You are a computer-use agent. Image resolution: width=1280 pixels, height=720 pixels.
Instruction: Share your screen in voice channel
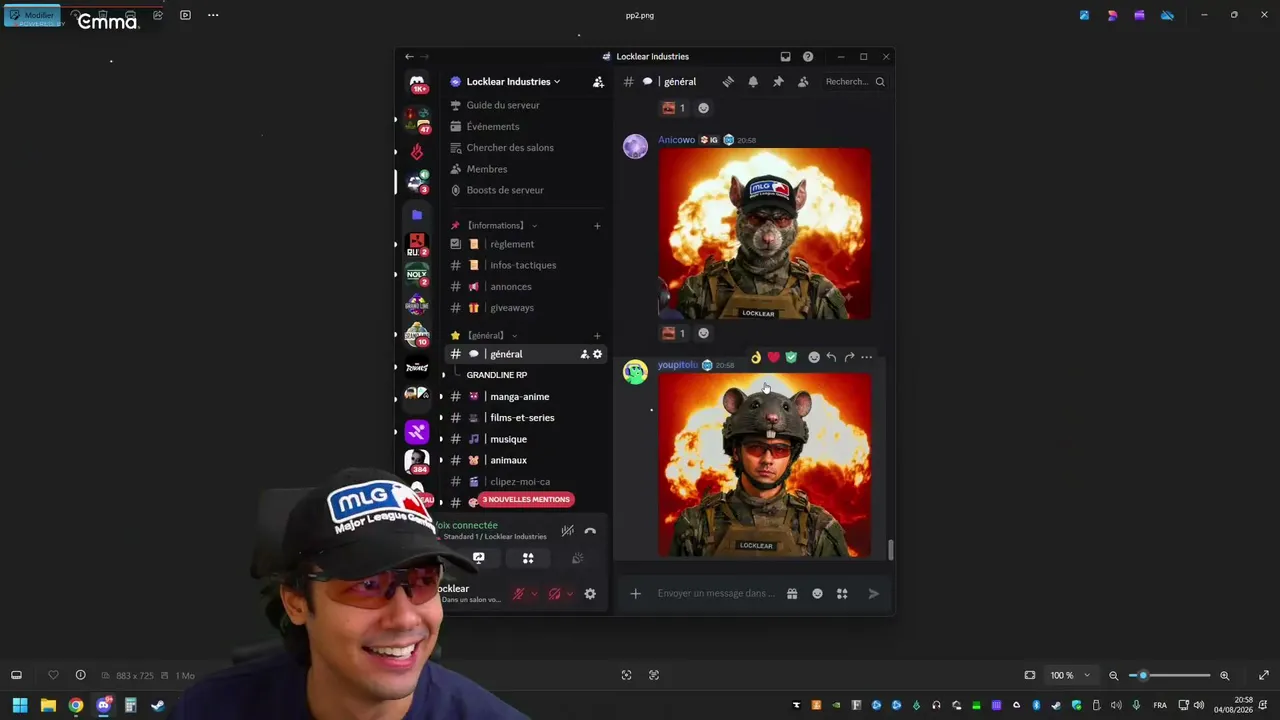[x=479, y=558]
